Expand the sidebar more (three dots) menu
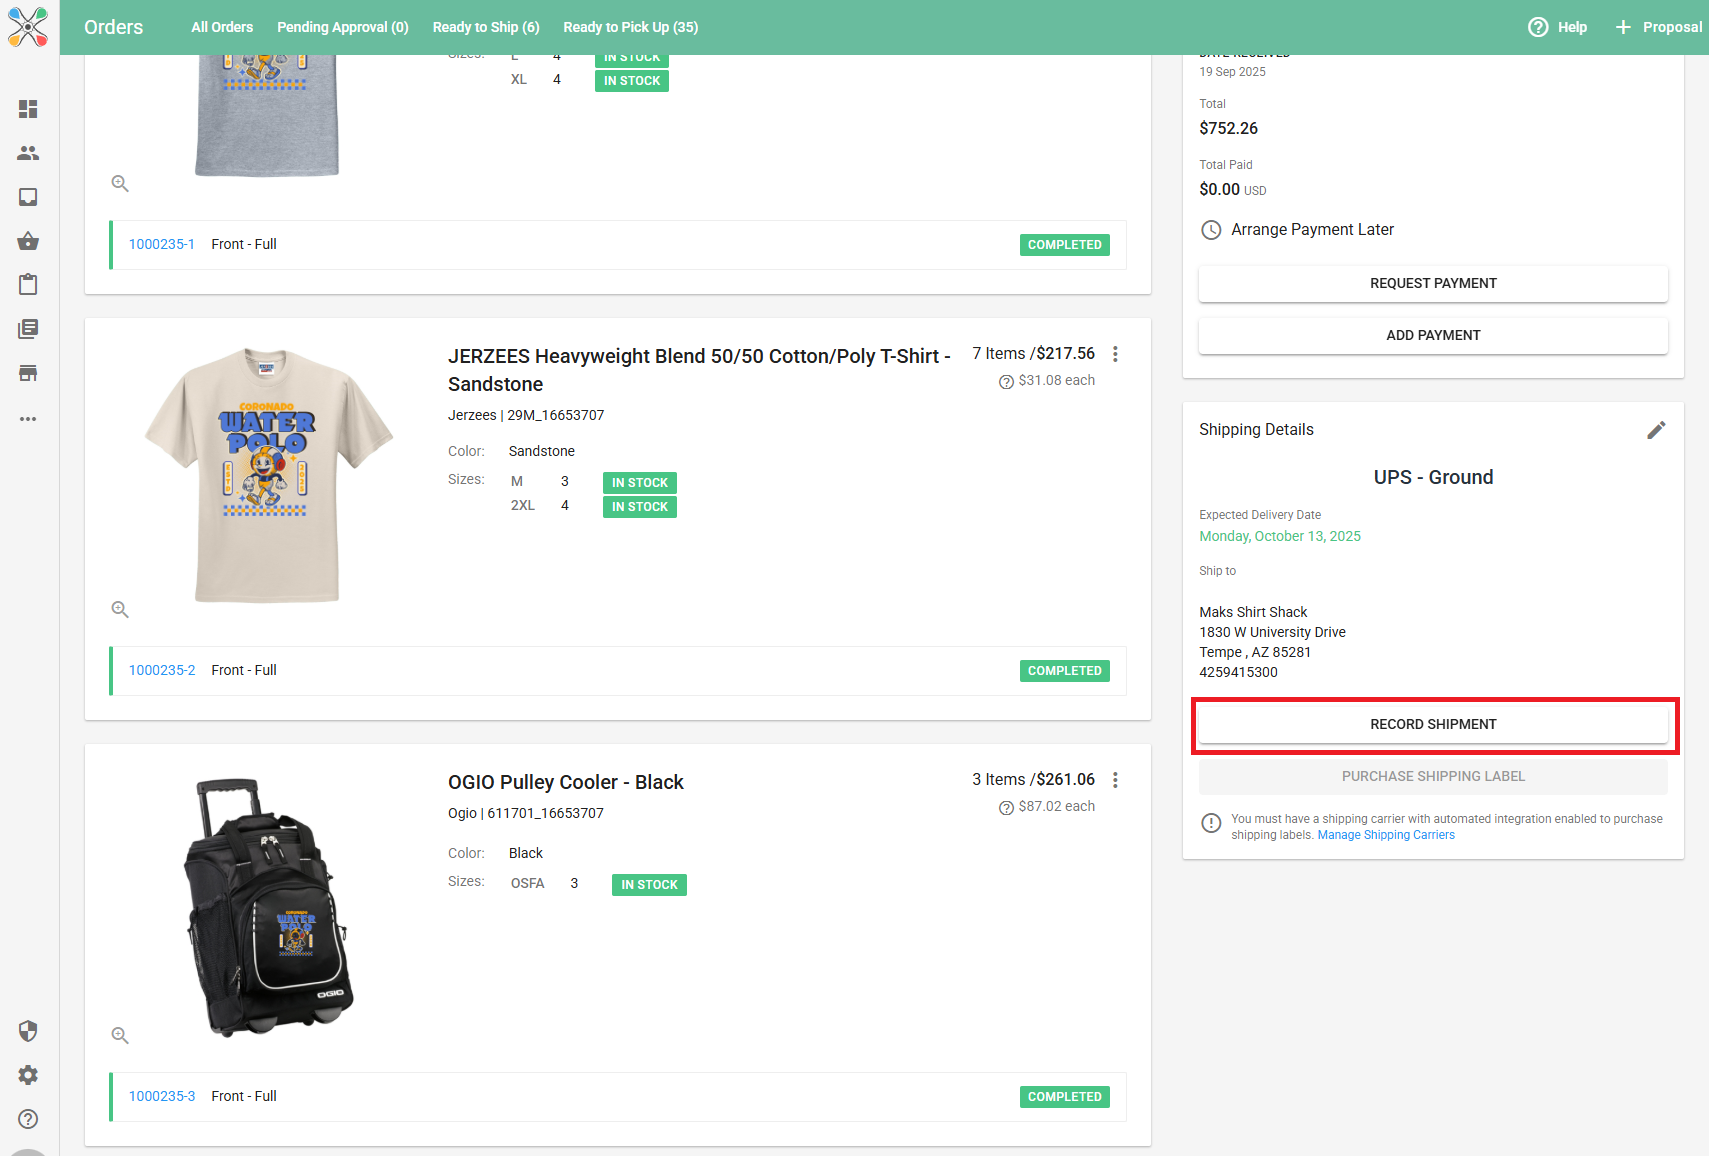This screenshot has width=1709, height=1156. click(x=28, y=419)
